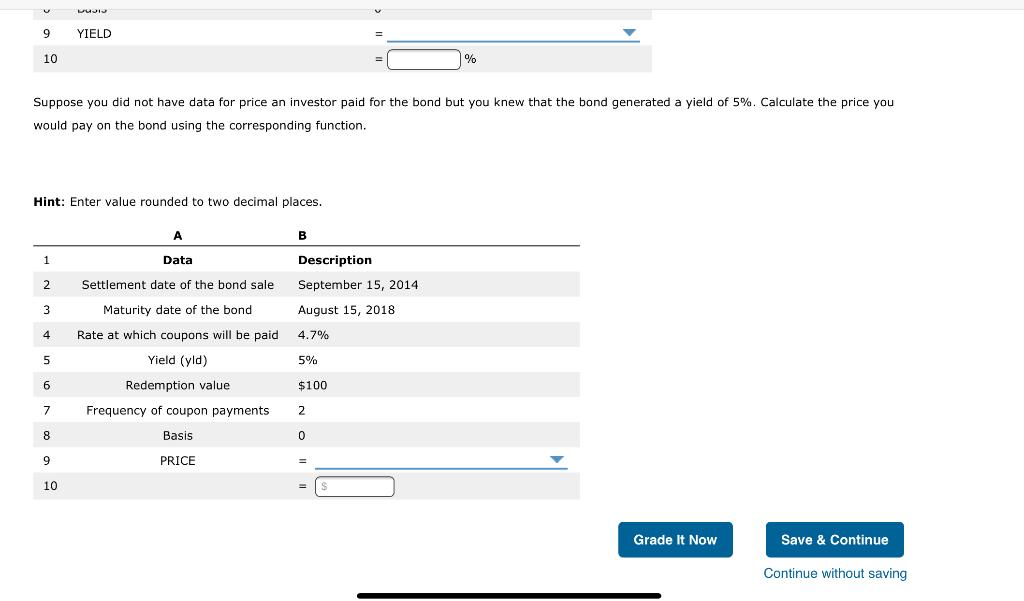Open the YIELD answer dropdown arrow
1024x601 pixels.
click(629, 33)
